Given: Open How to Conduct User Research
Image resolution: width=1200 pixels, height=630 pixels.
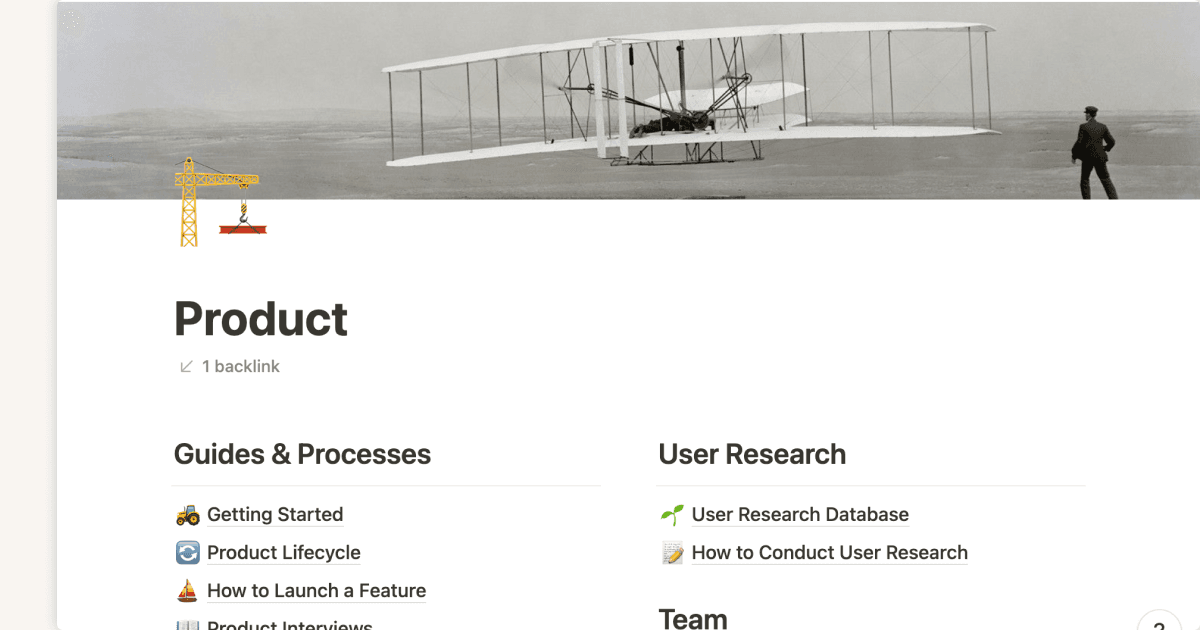Looking at the screenshot, I should click(829, 552).
